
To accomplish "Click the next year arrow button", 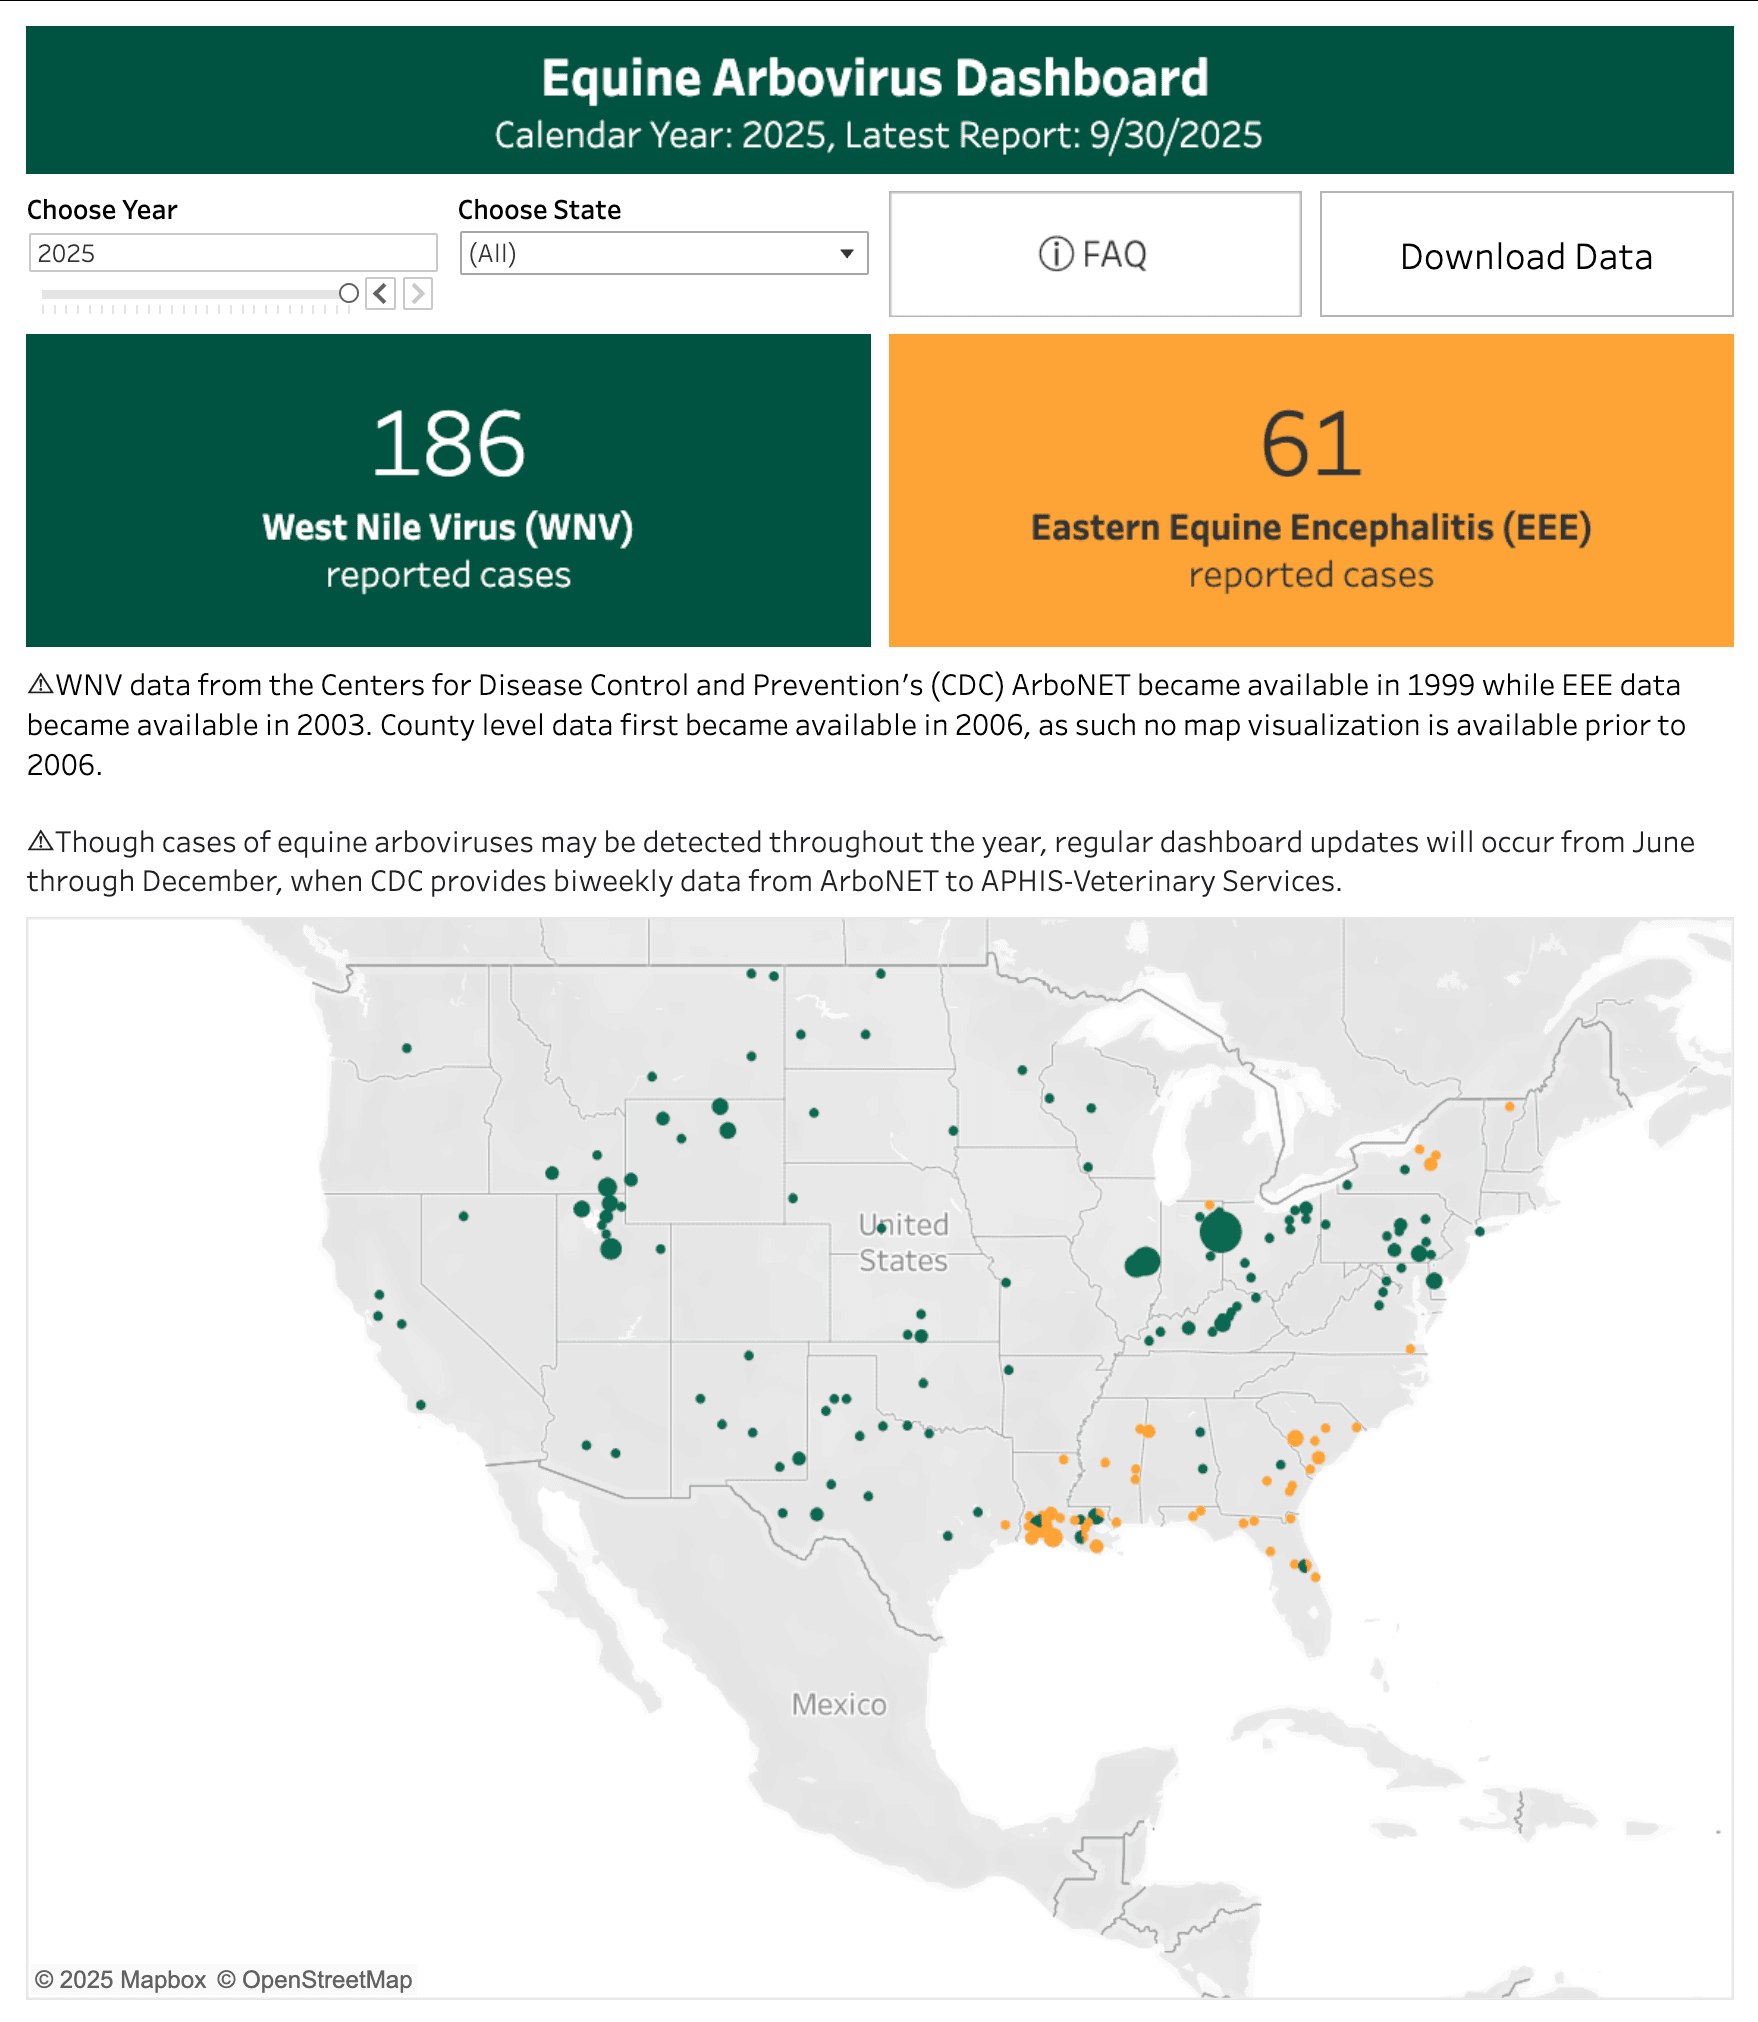I will pos(418,294).
